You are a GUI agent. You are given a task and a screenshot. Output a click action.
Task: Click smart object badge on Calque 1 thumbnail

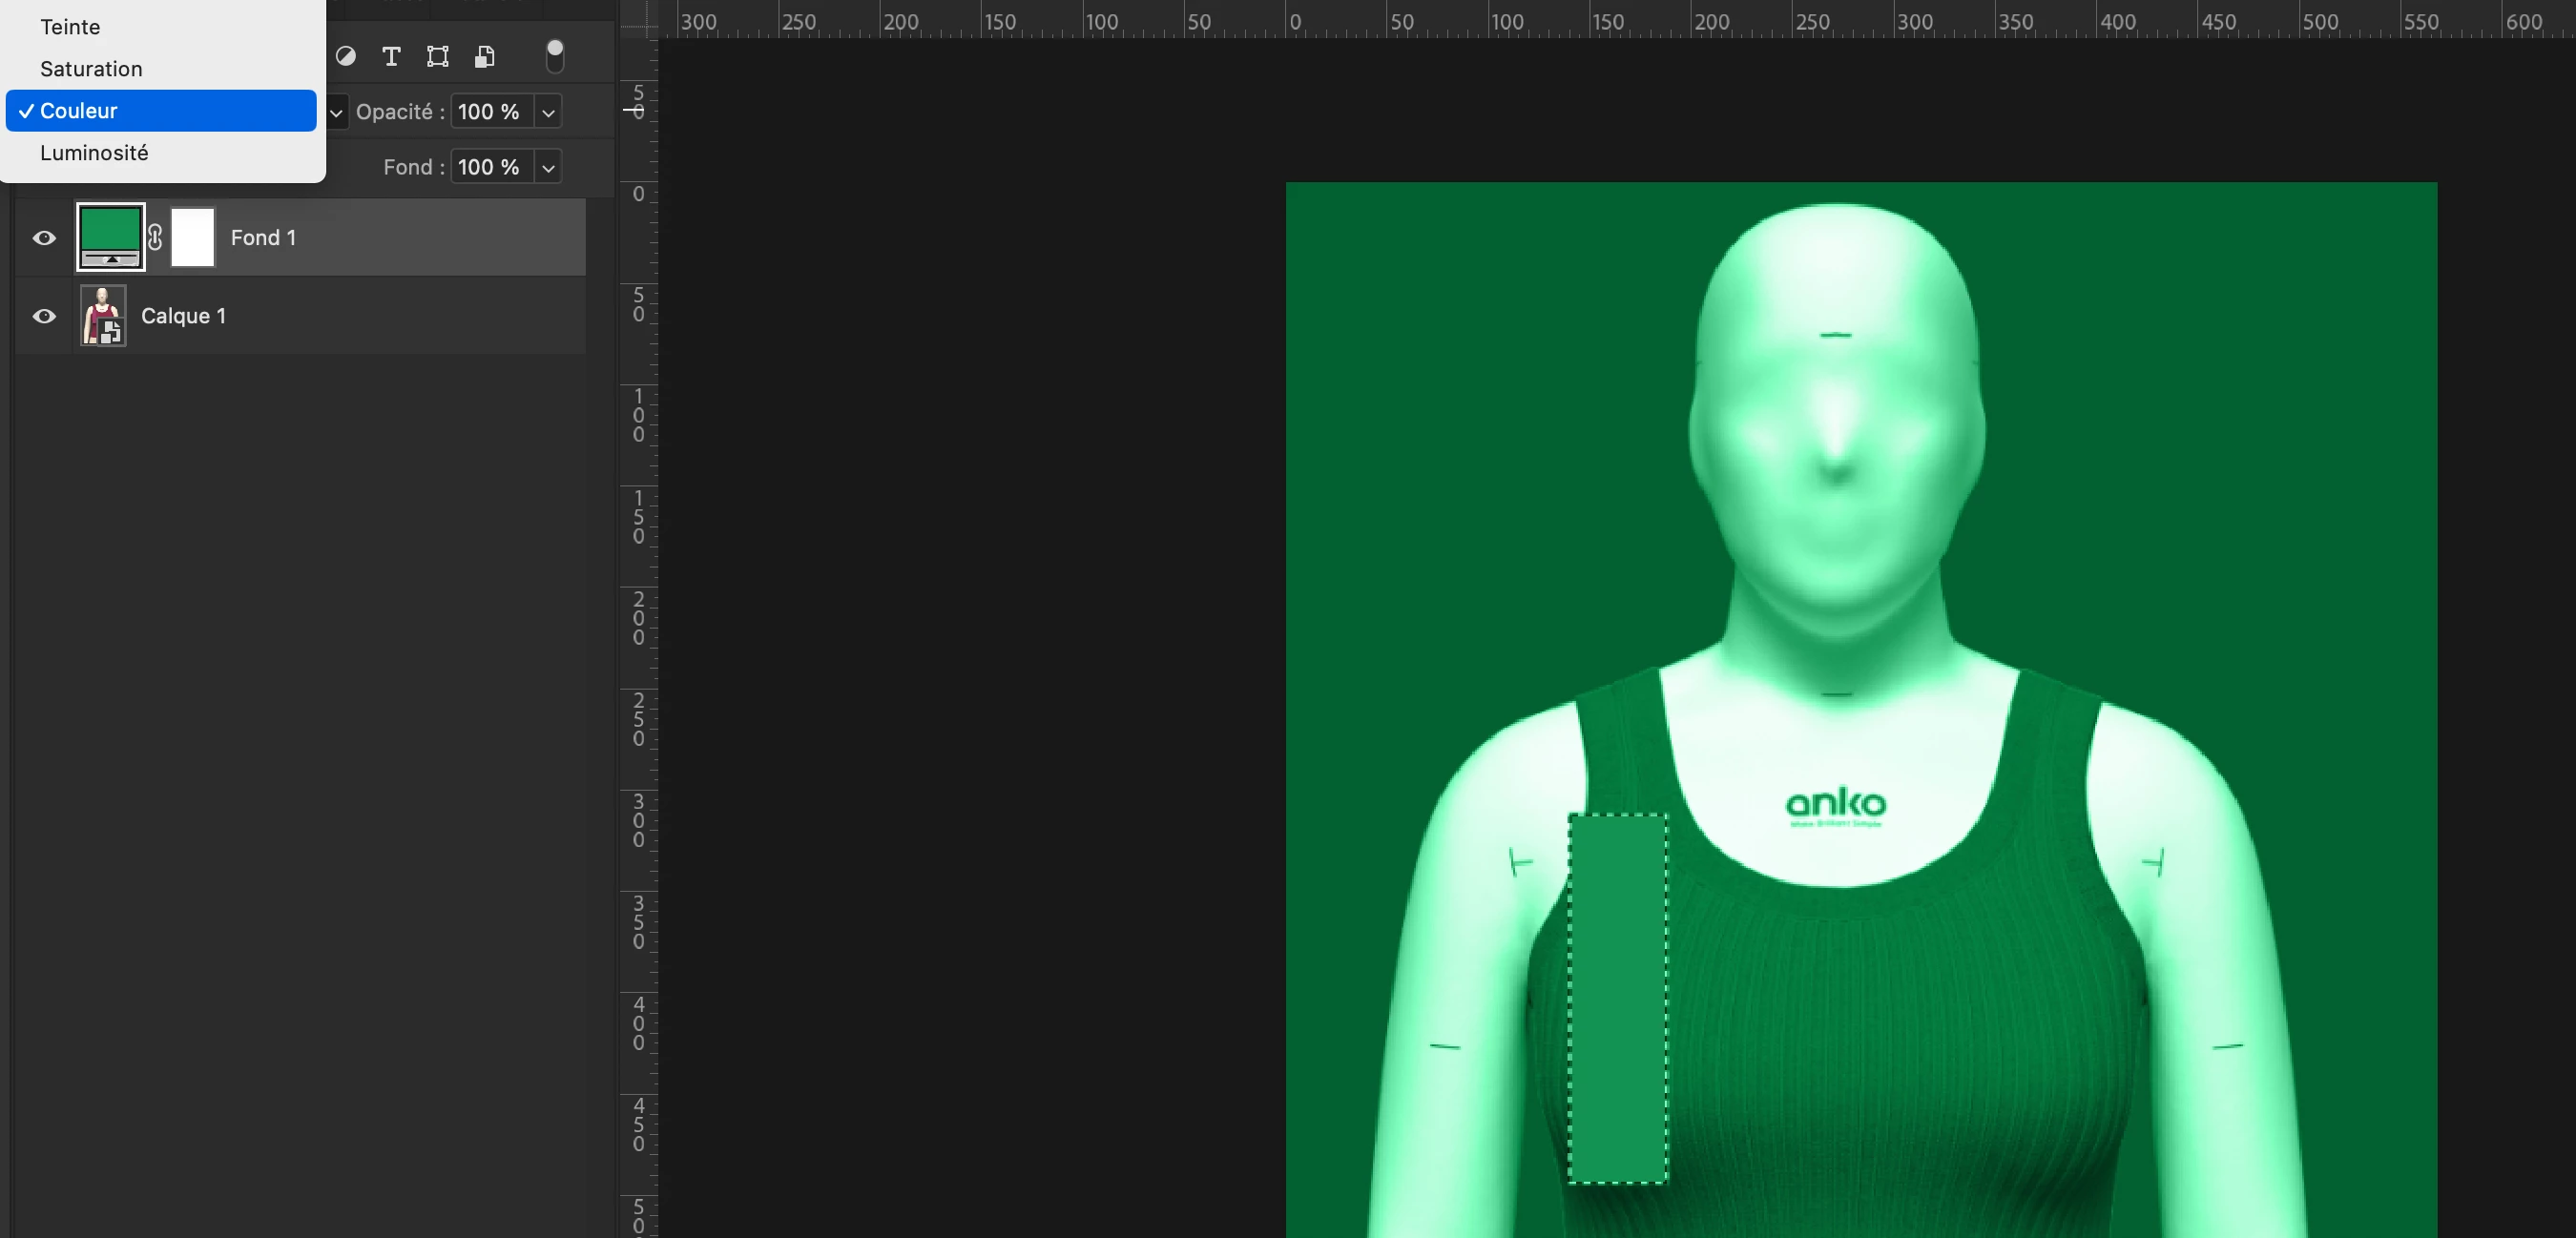point(111,332)
